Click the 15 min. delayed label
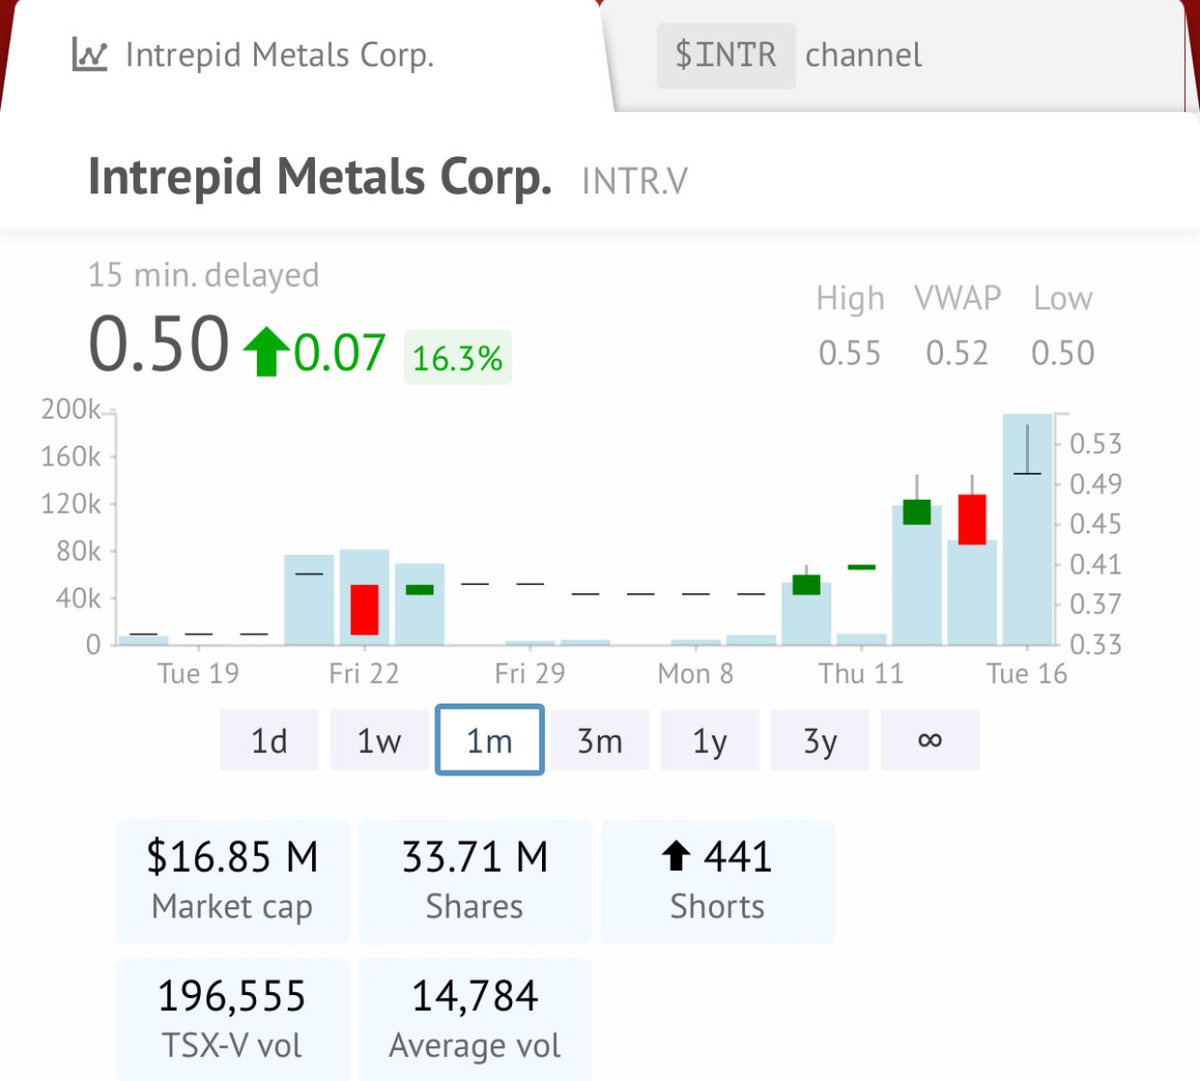 click(x=201, y=275)
